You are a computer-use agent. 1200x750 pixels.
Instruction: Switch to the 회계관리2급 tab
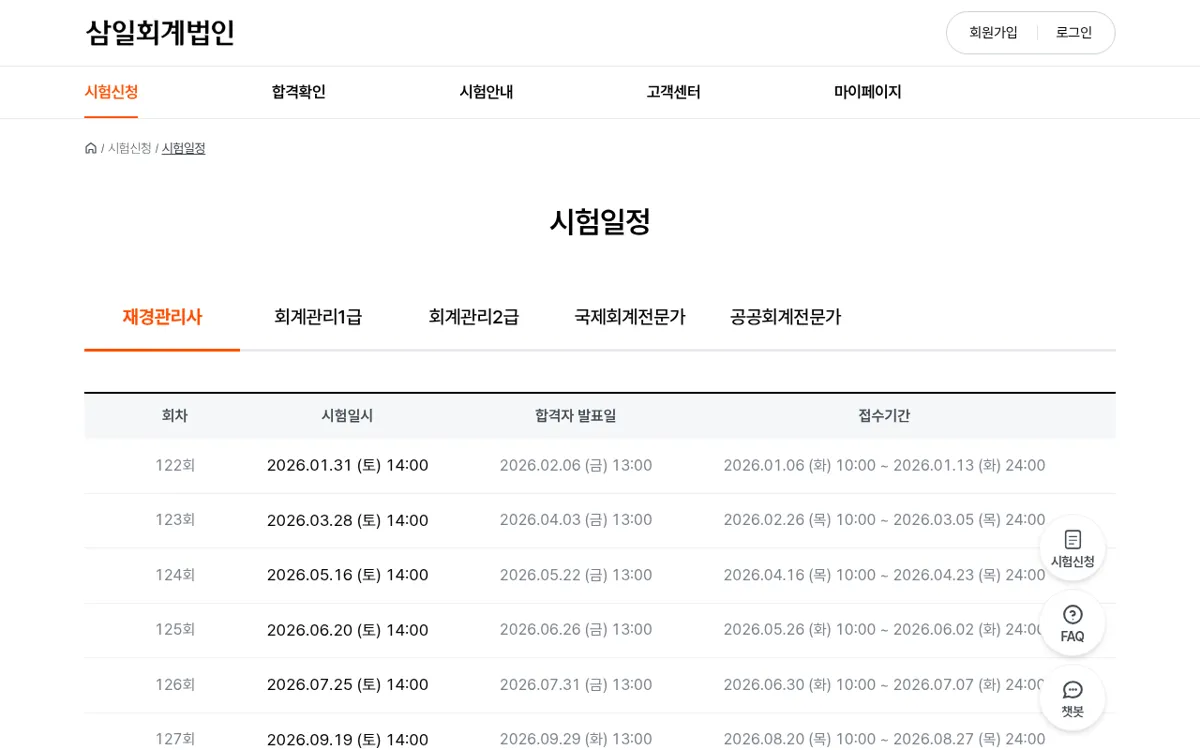coord(474,317)
